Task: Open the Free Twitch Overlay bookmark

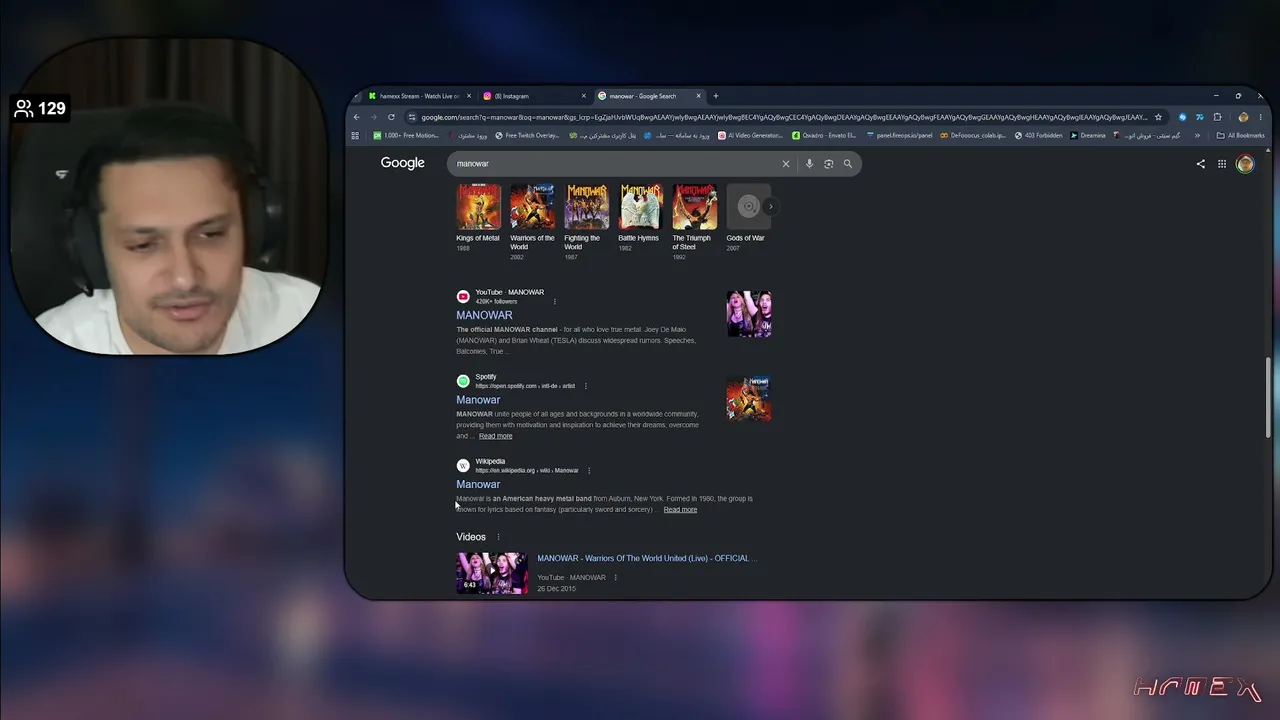Action: 527,135
